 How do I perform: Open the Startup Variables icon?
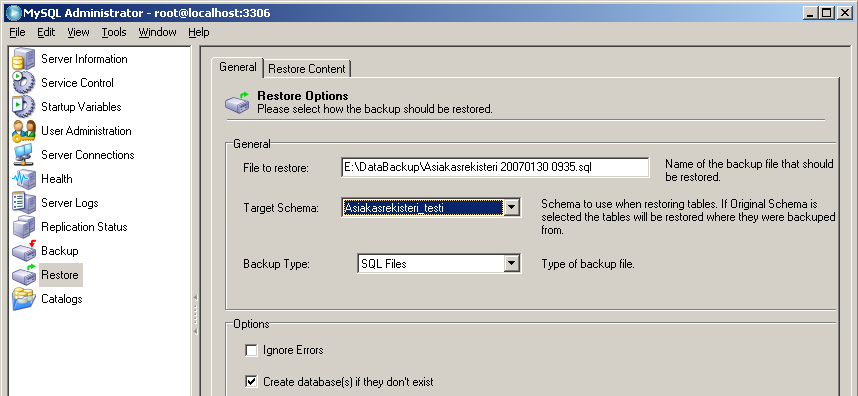click(24, 107)
